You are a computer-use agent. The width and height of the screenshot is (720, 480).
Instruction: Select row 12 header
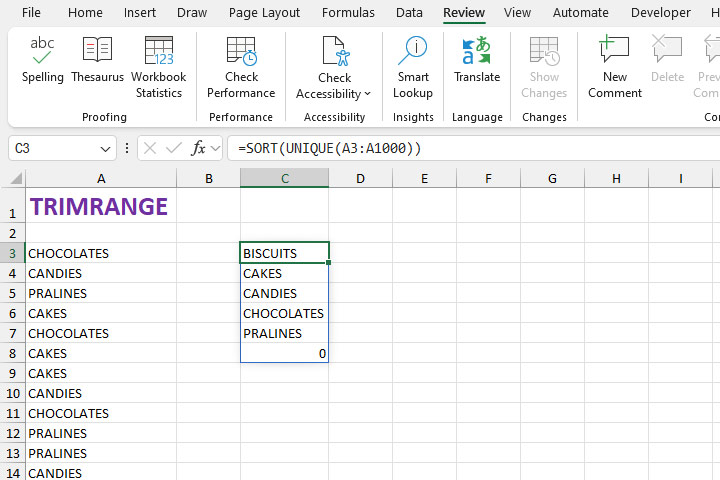12,433
